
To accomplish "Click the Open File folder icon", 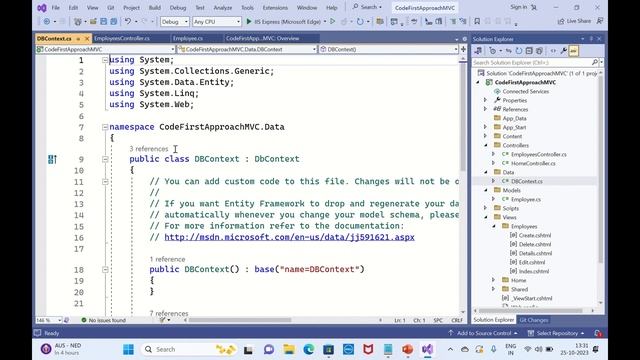I will 93,22.
